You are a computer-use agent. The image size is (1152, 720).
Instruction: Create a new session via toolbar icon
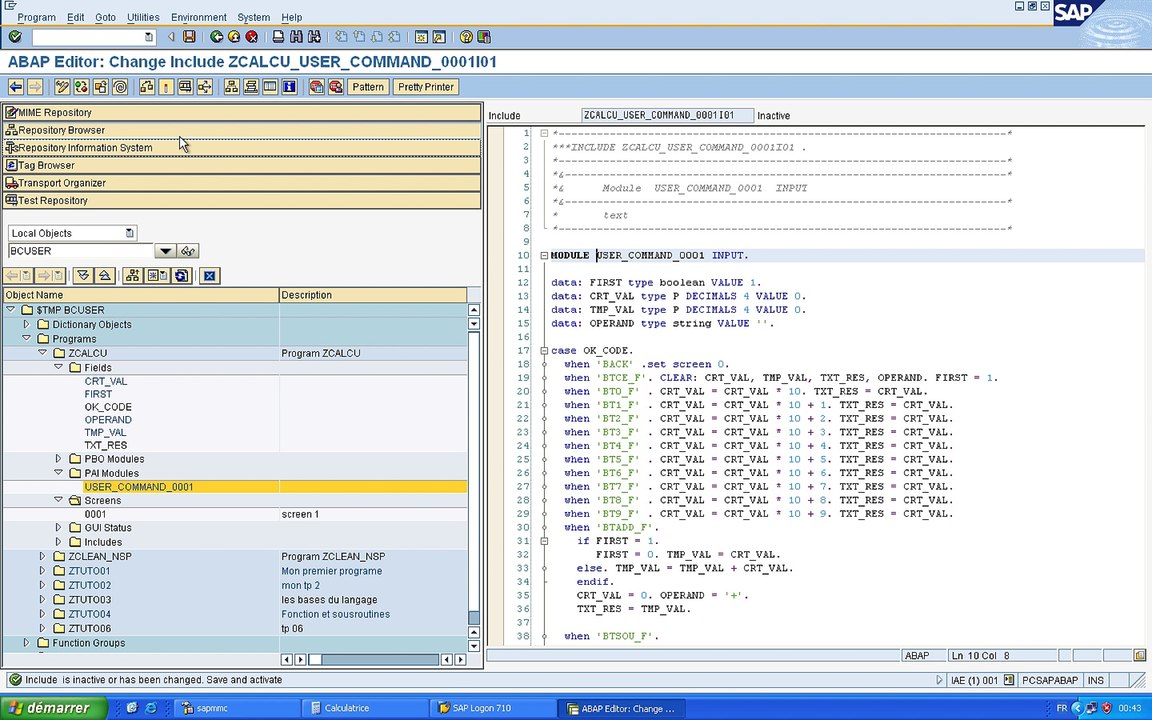[x=421, y=37]
